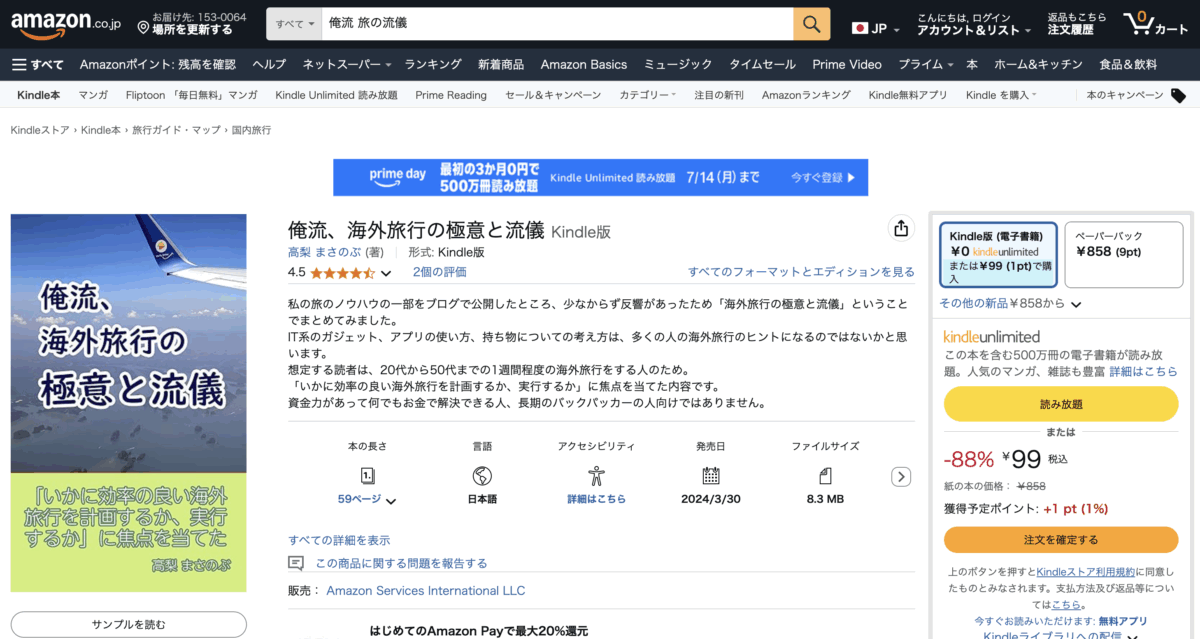The width and height of the screenshot is (1200, 639).
Task: Click the accessibility figure icon
Action: click(x=596, y=476)
